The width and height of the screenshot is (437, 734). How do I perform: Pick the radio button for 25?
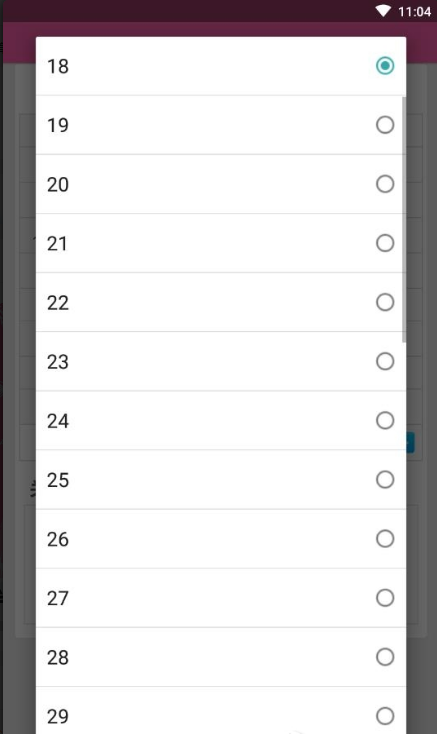[385, 480]
